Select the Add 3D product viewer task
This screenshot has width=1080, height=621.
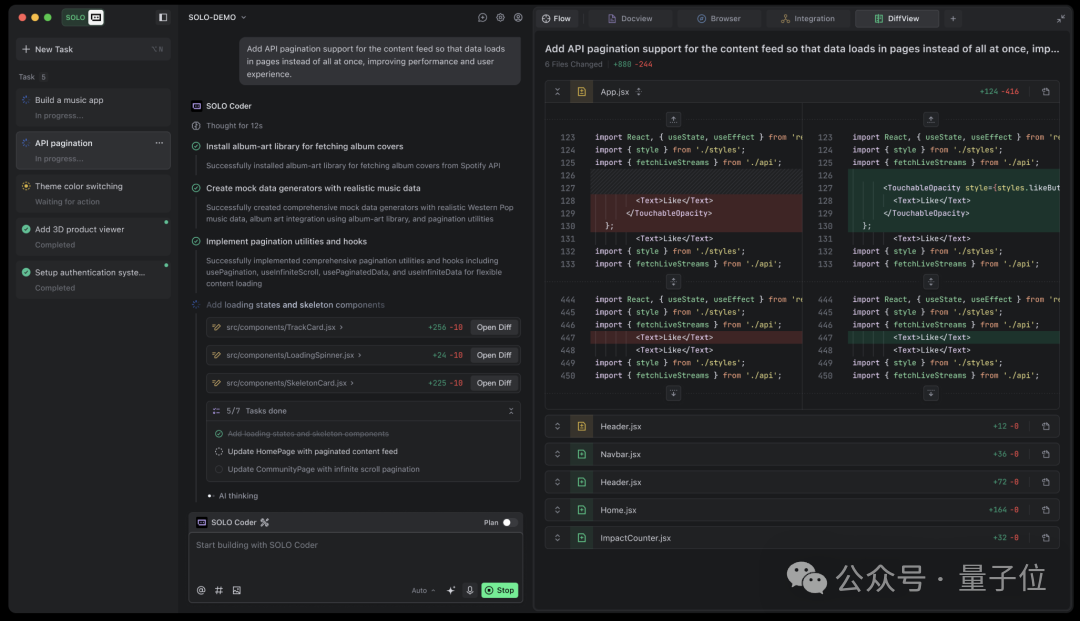point(93,237)
